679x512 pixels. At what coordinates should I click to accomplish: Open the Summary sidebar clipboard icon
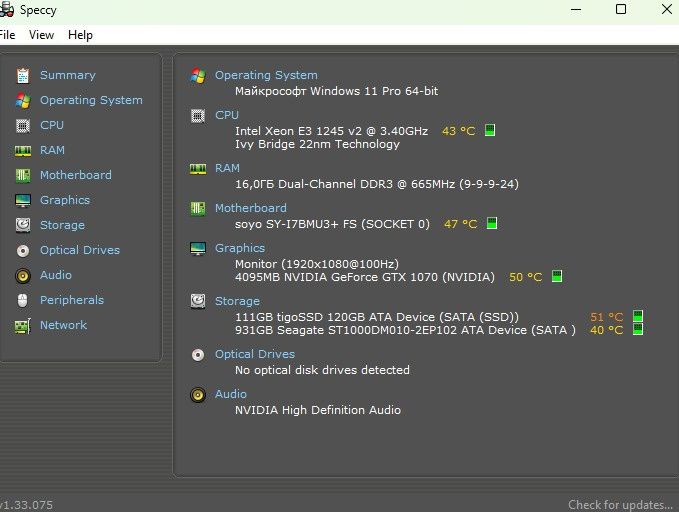[x=23, y=76]
